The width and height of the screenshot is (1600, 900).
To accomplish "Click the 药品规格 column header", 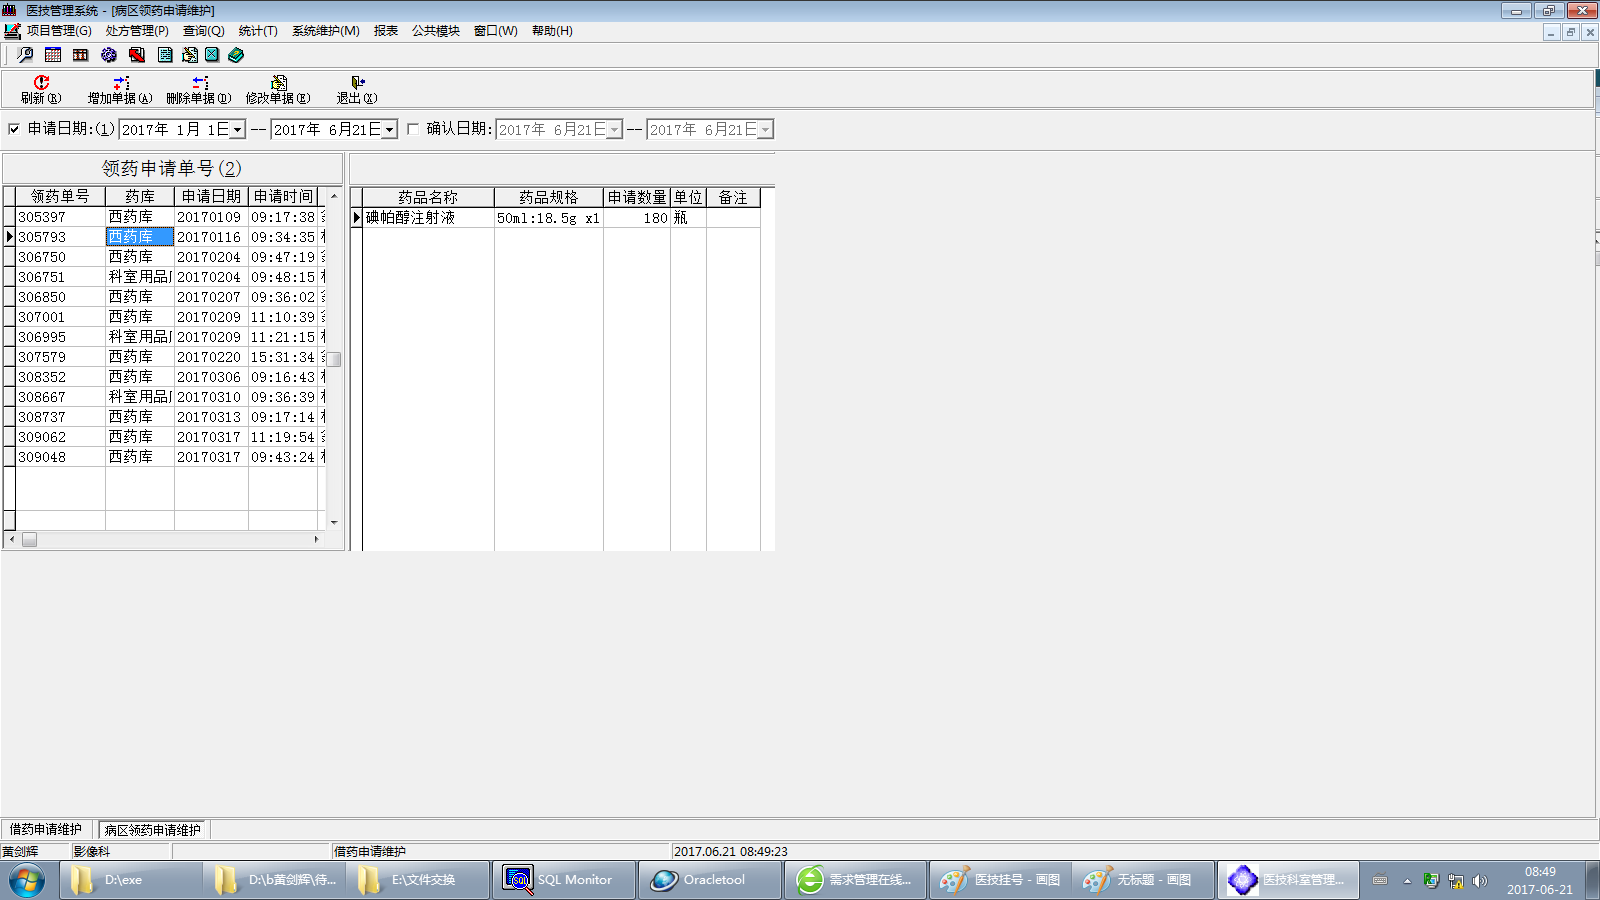I will (549, 198).
